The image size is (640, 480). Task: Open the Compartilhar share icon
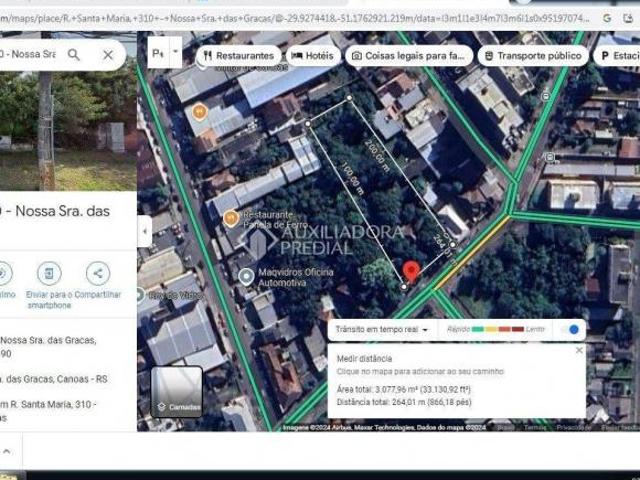tap(98, 273)
